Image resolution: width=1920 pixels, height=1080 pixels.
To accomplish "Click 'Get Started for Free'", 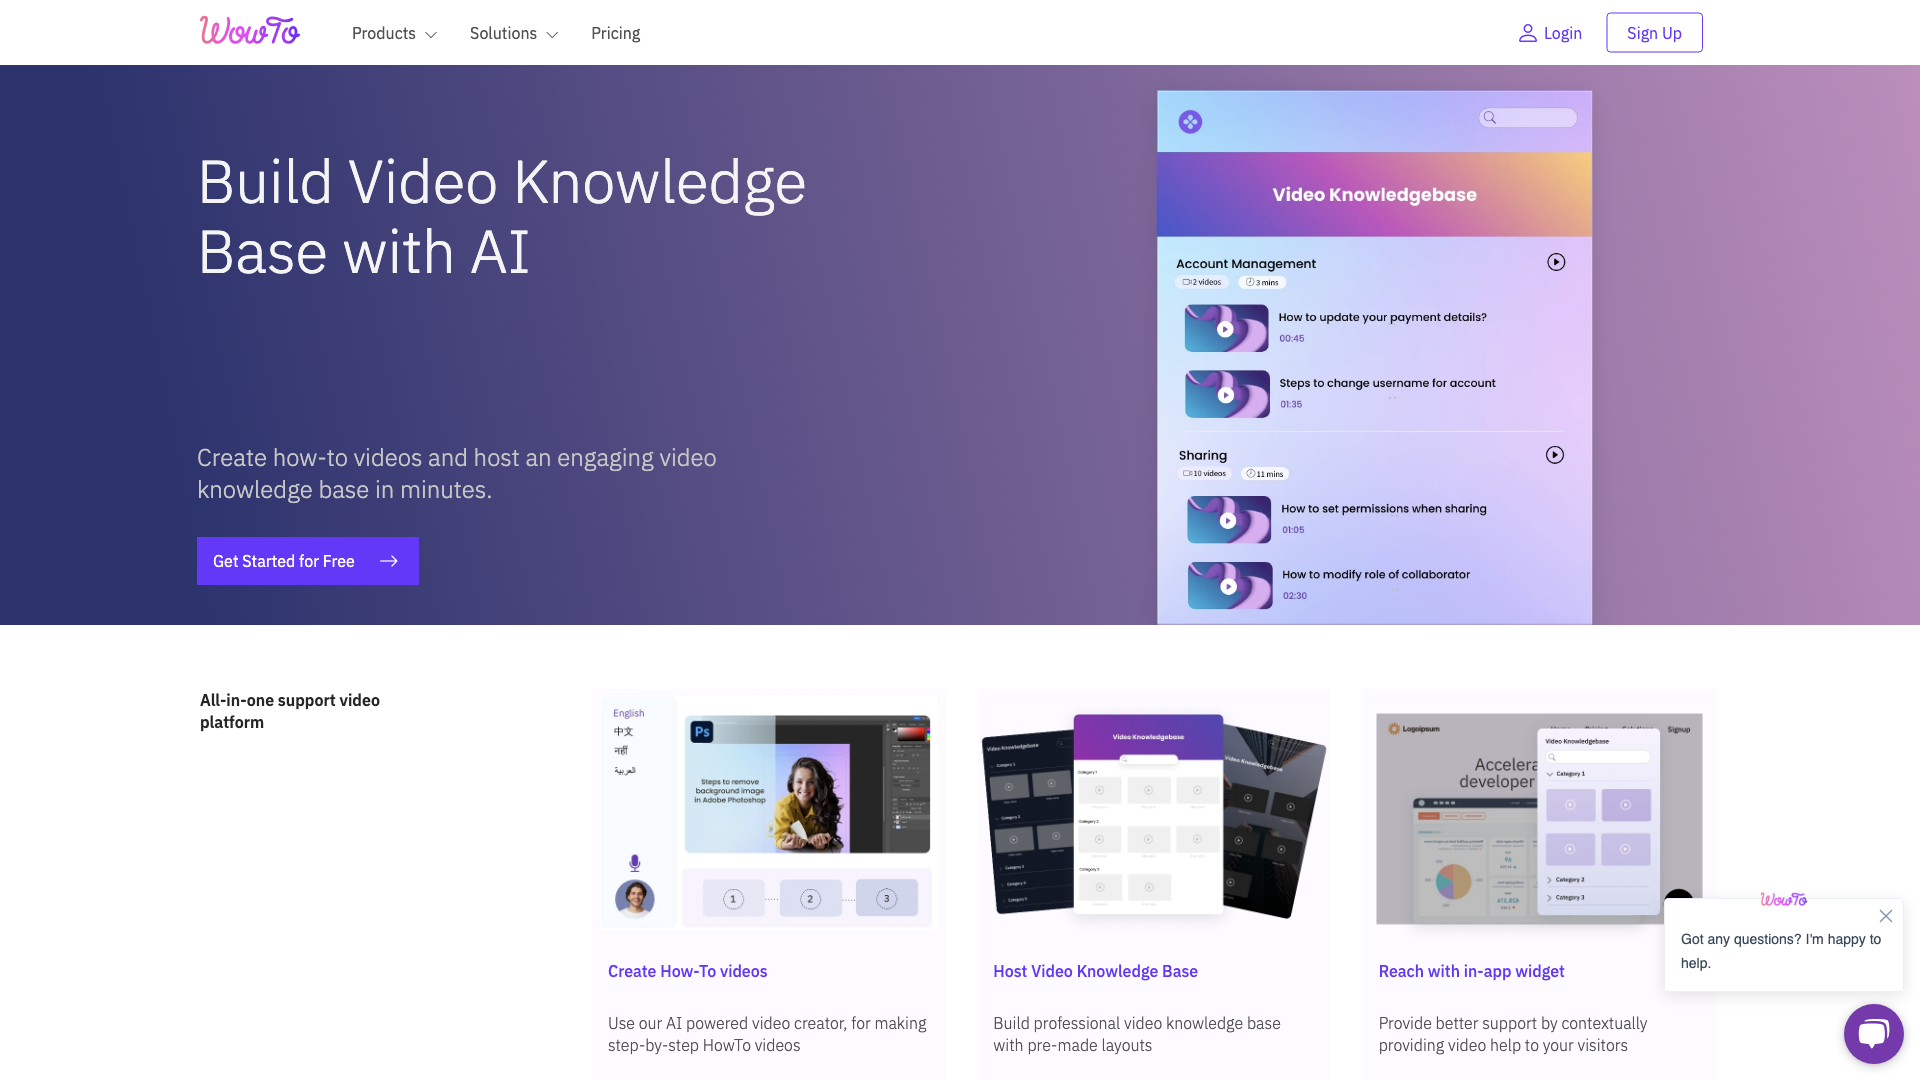I will point(307,561).
